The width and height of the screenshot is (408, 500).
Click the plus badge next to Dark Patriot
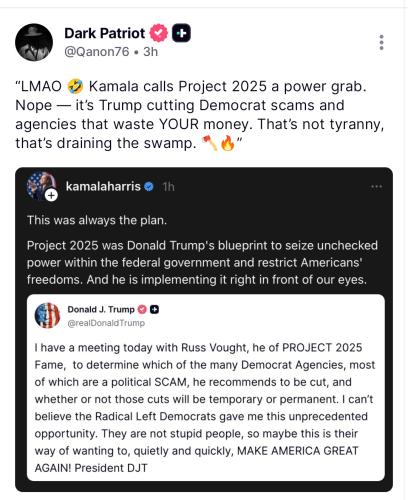pos(181,33)
